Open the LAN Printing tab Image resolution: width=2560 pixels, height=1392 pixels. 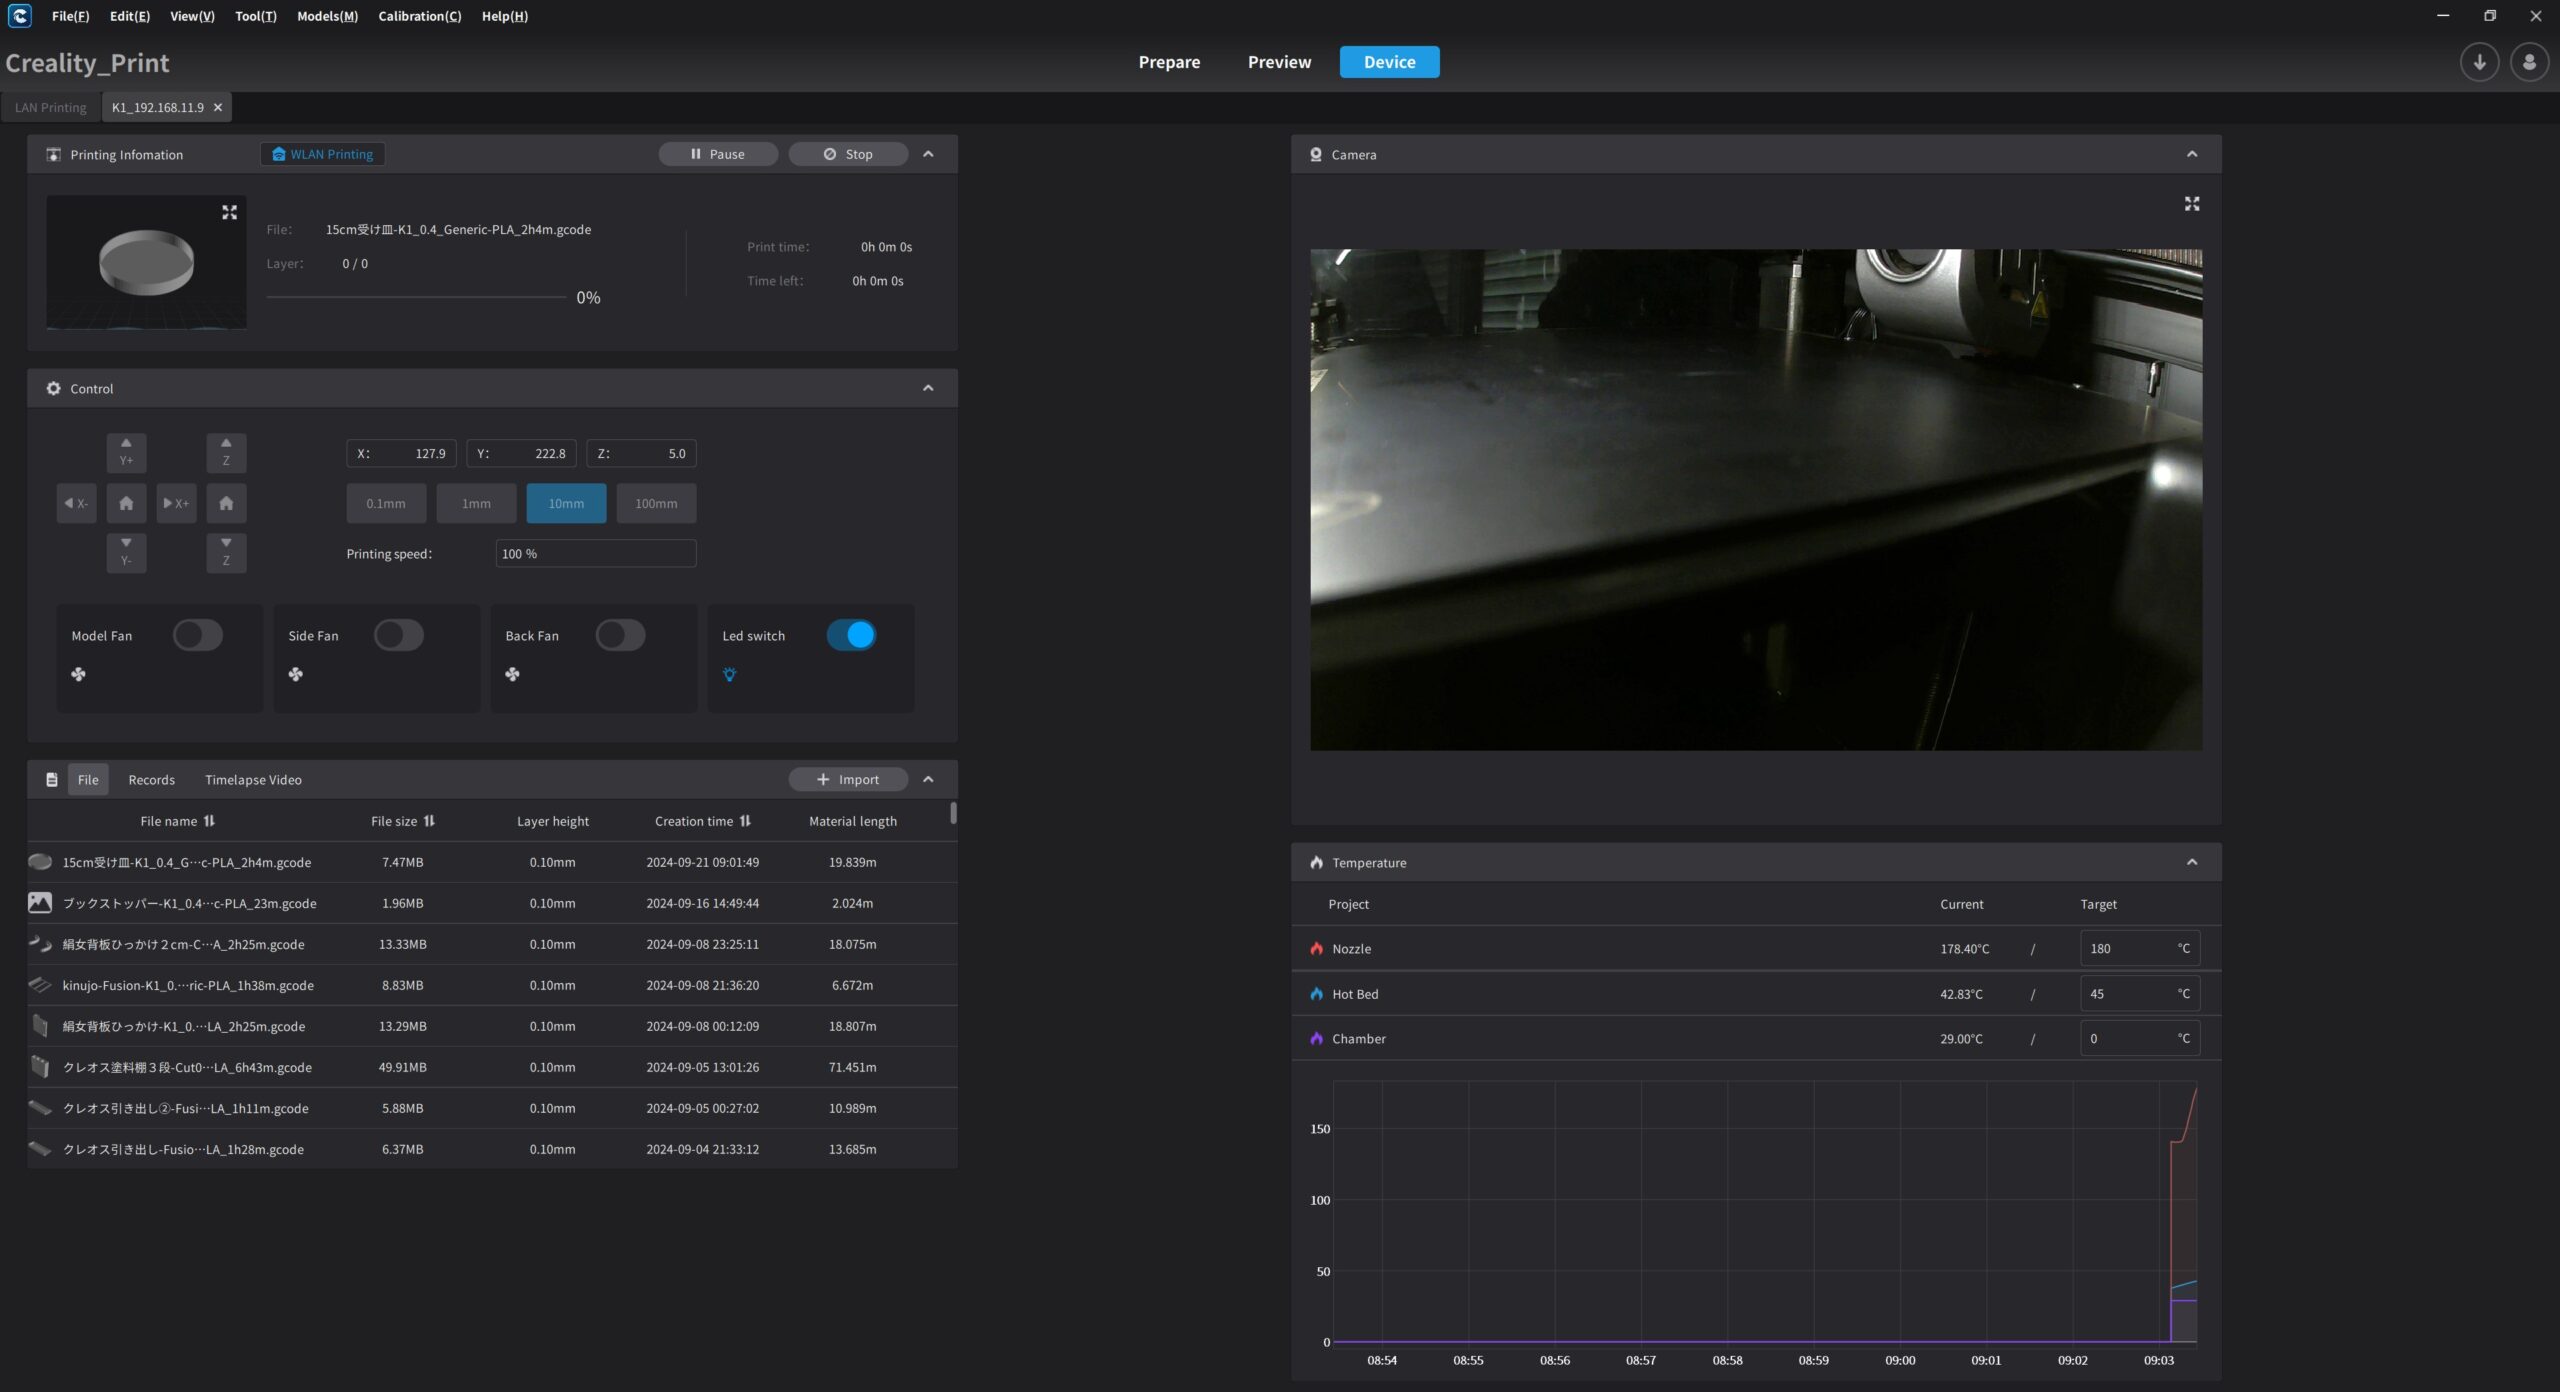pos(51,107)
